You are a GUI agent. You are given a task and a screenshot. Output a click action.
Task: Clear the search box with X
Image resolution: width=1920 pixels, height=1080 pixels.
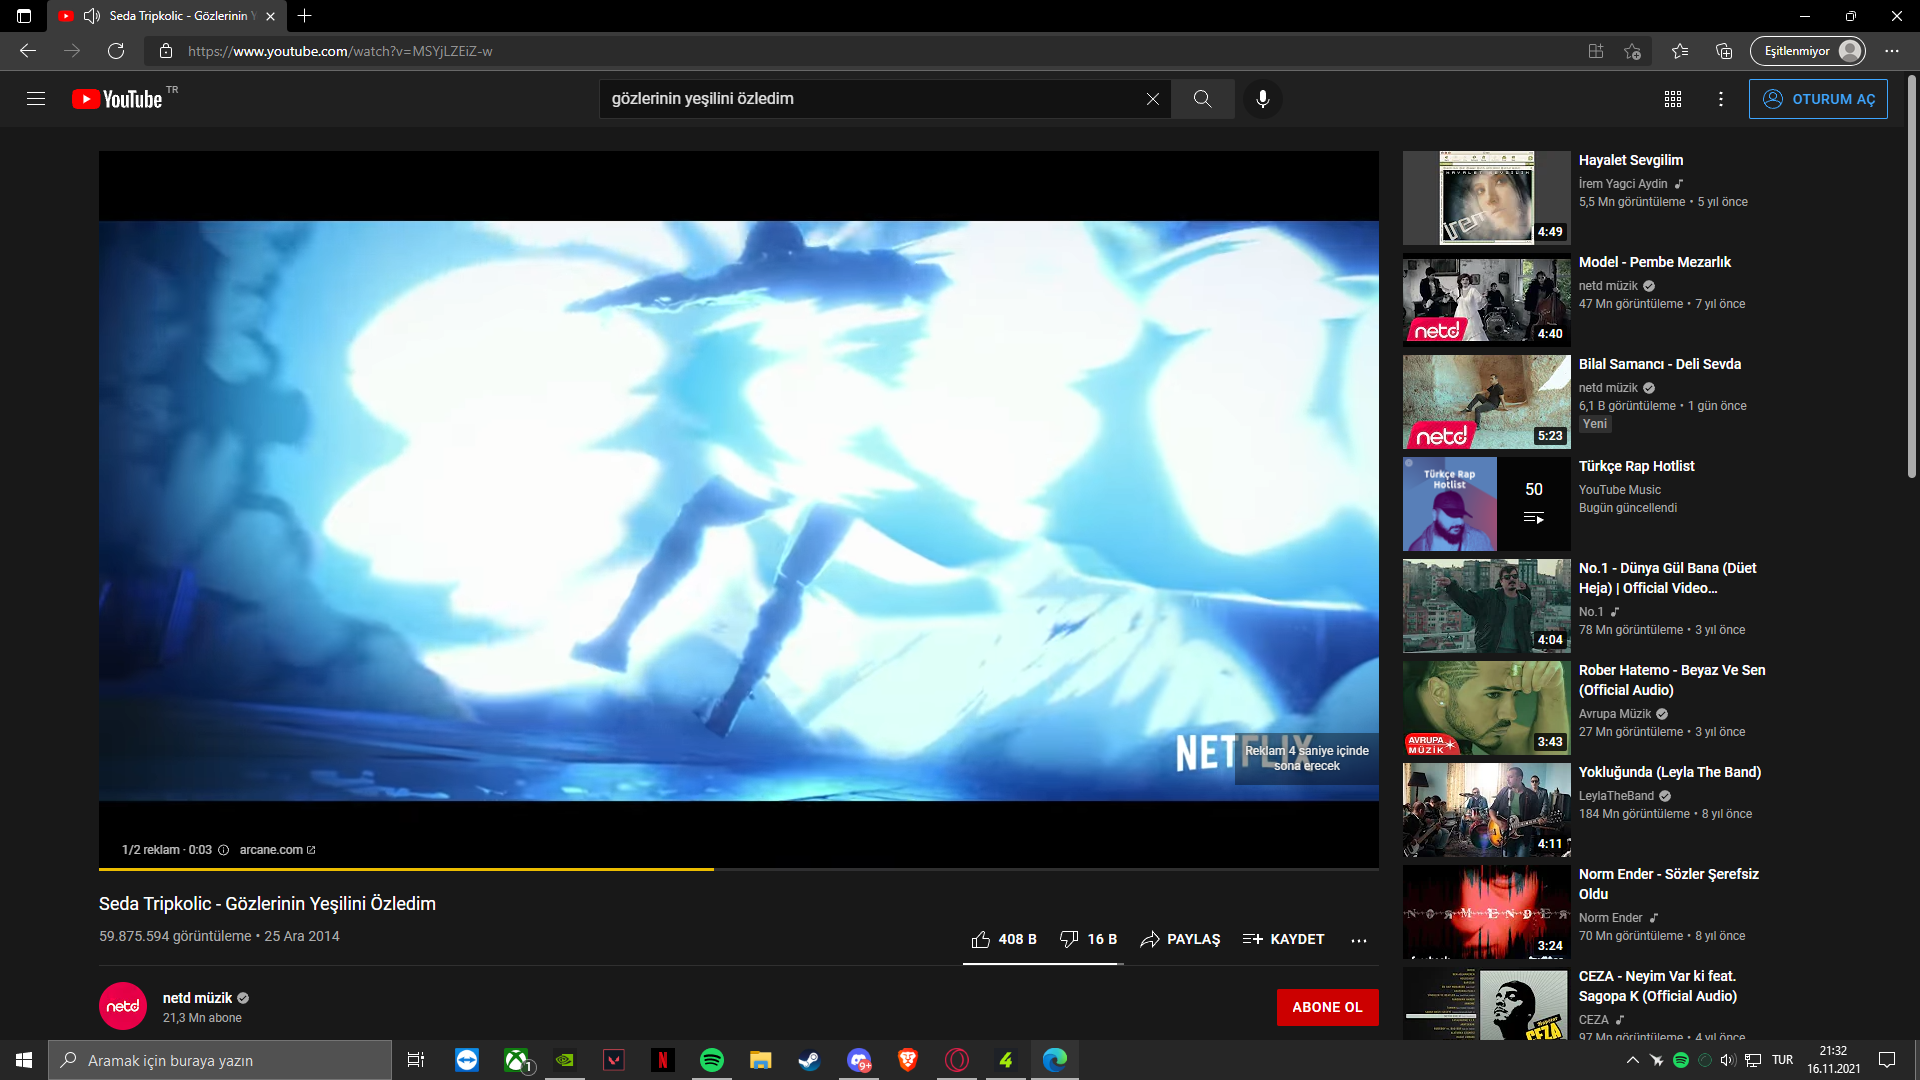1152,99
